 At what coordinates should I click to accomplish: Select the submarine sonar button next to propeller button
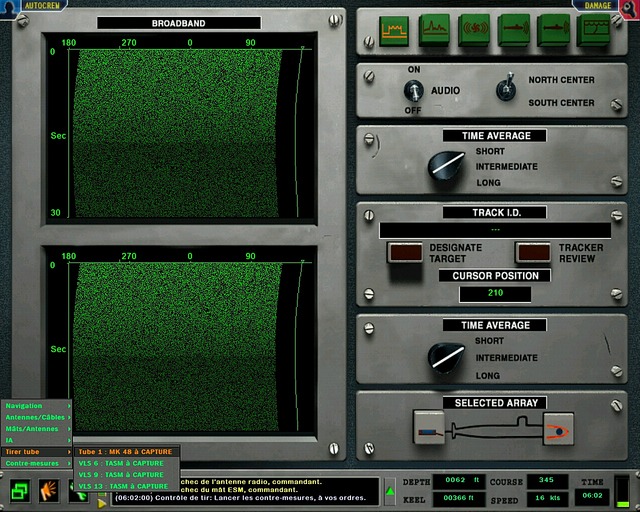tap(514, 29)
